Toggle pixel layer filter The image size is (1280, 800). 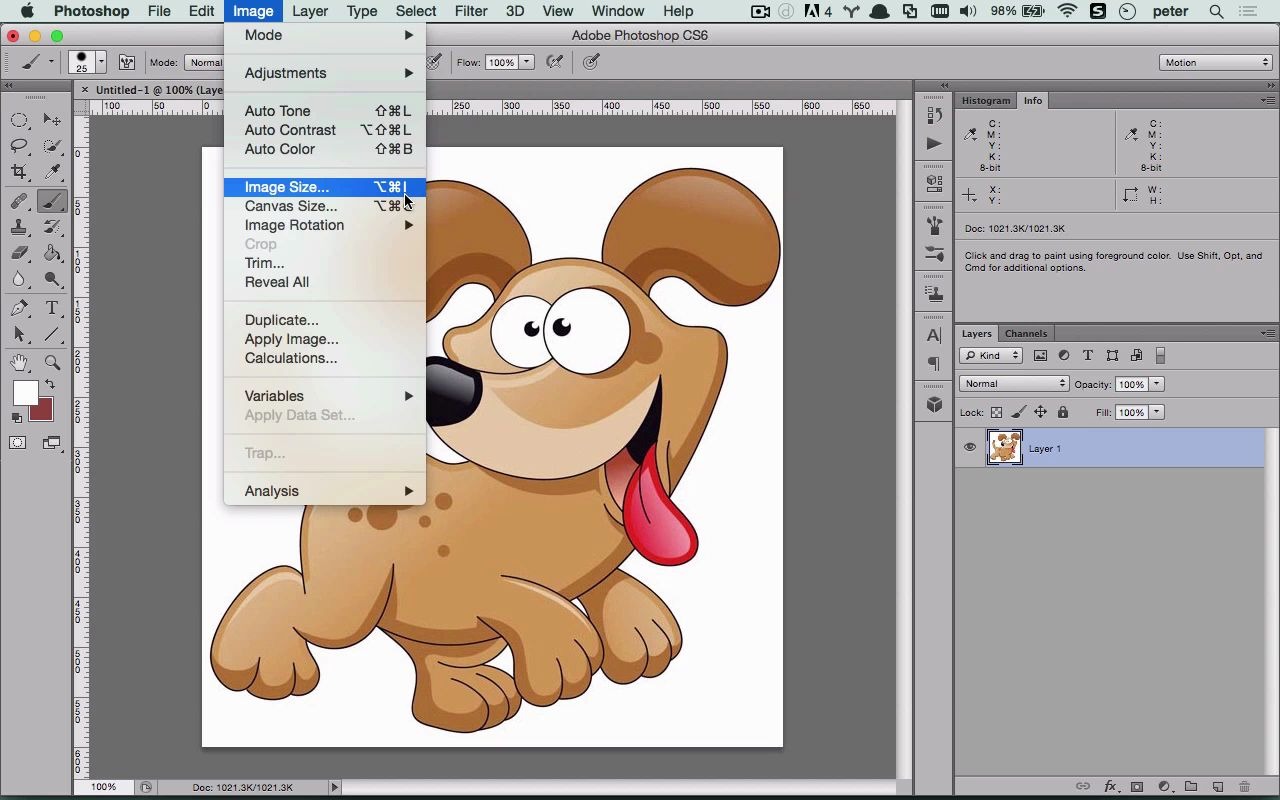pyautogui.click(x=1040, y=356)
